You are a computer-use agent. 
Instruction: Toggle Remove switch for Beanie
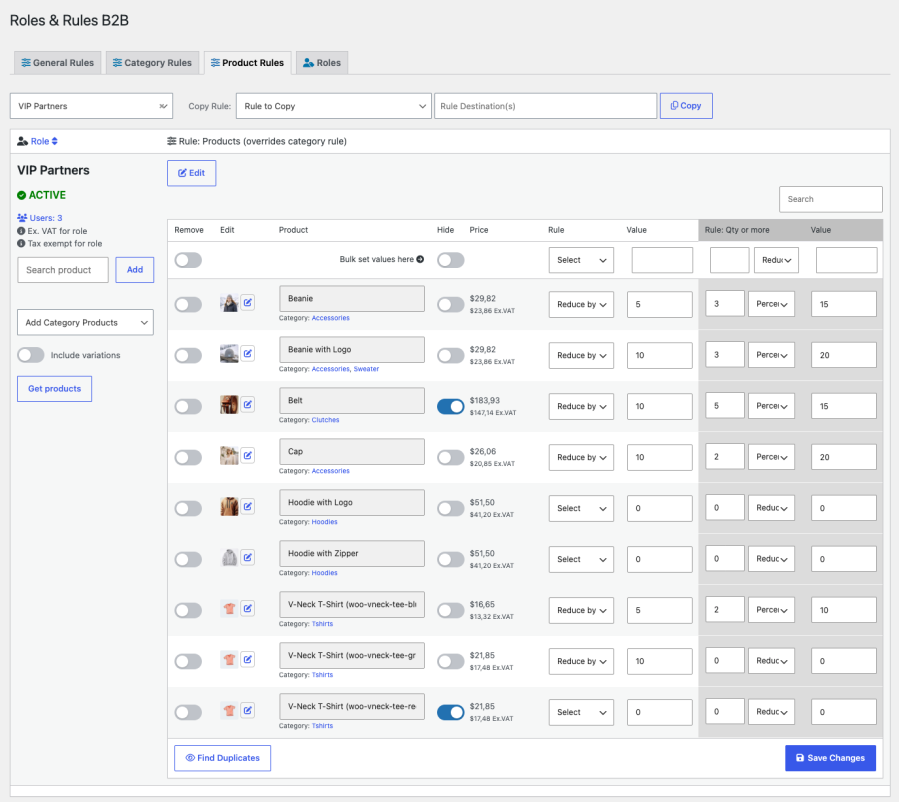coord(188,304)
